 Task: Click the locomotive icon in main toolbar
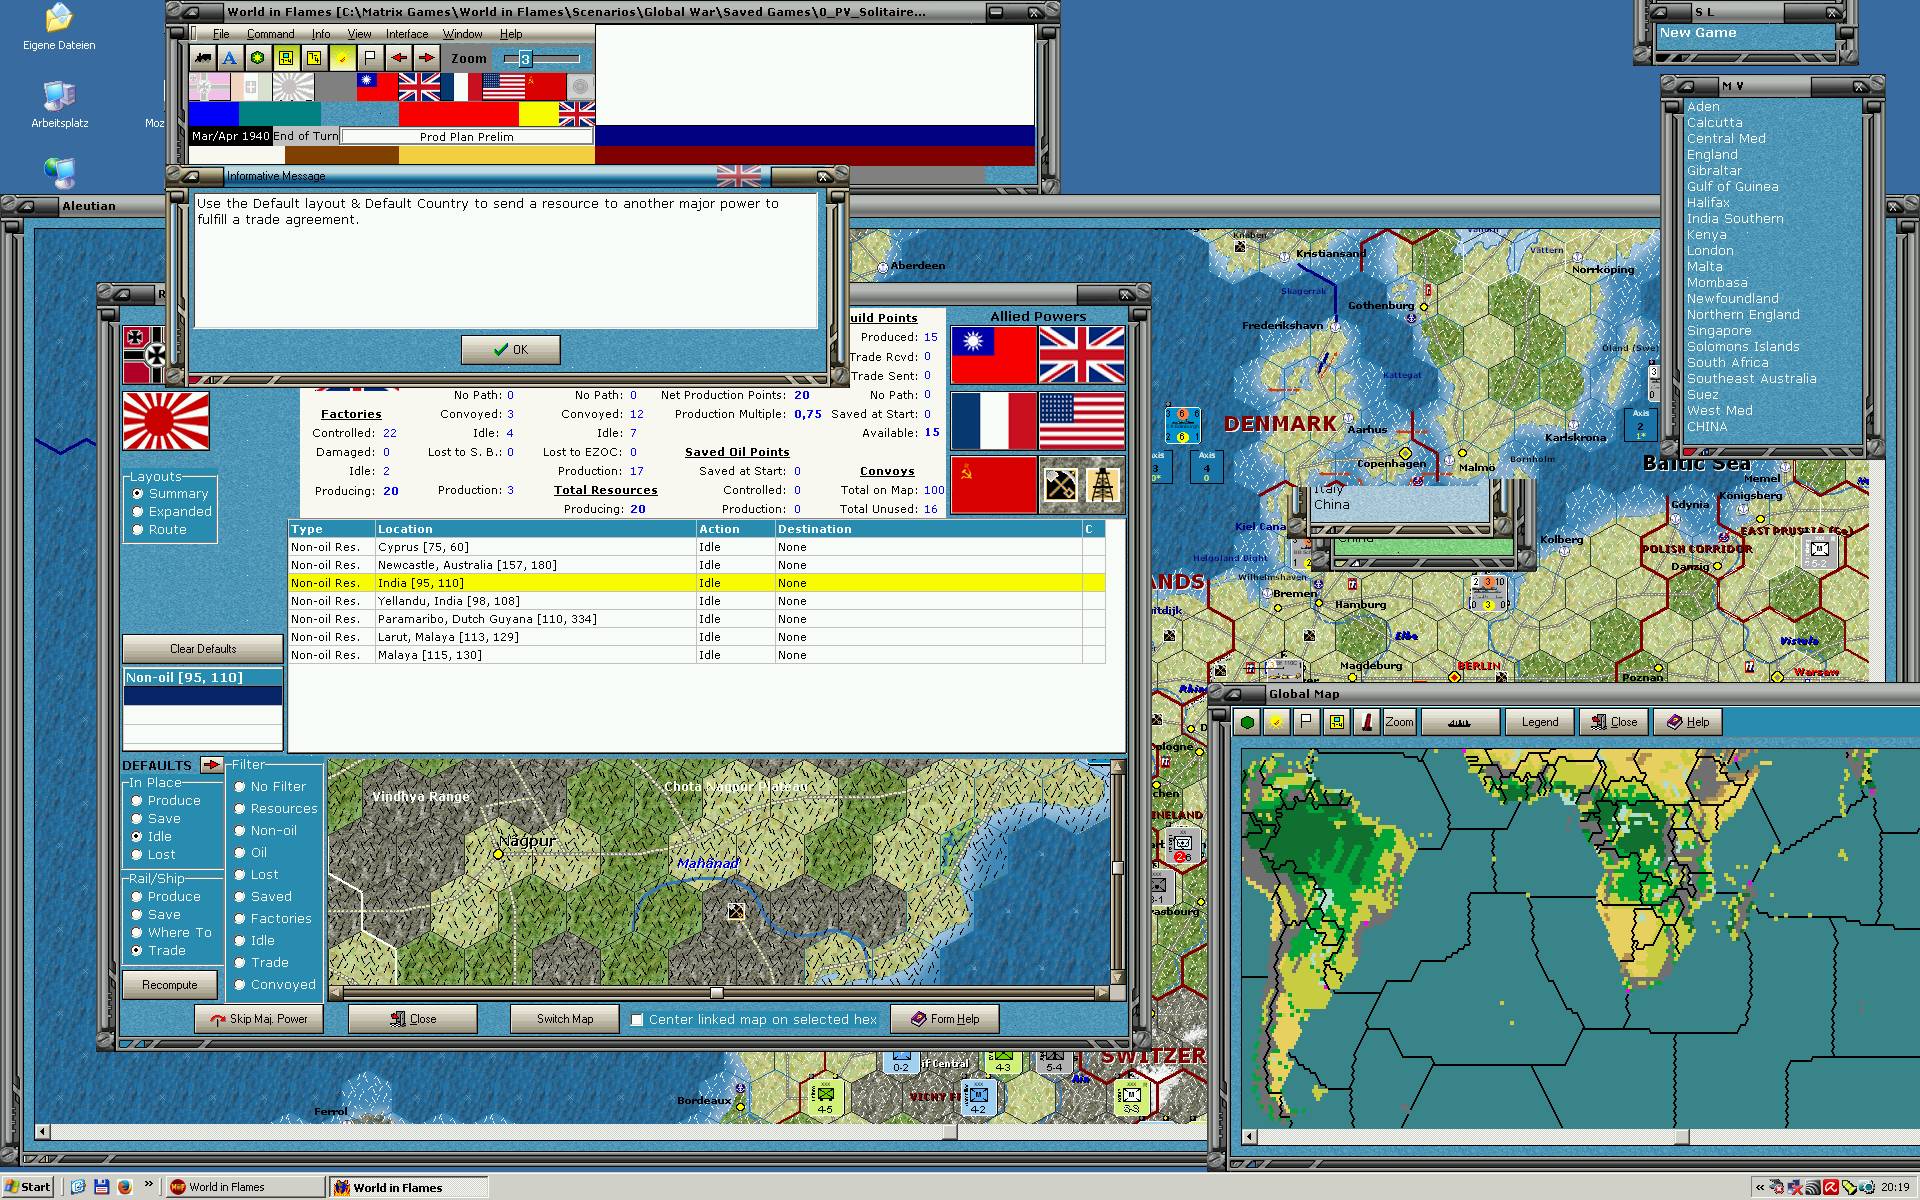click(203, 58)
